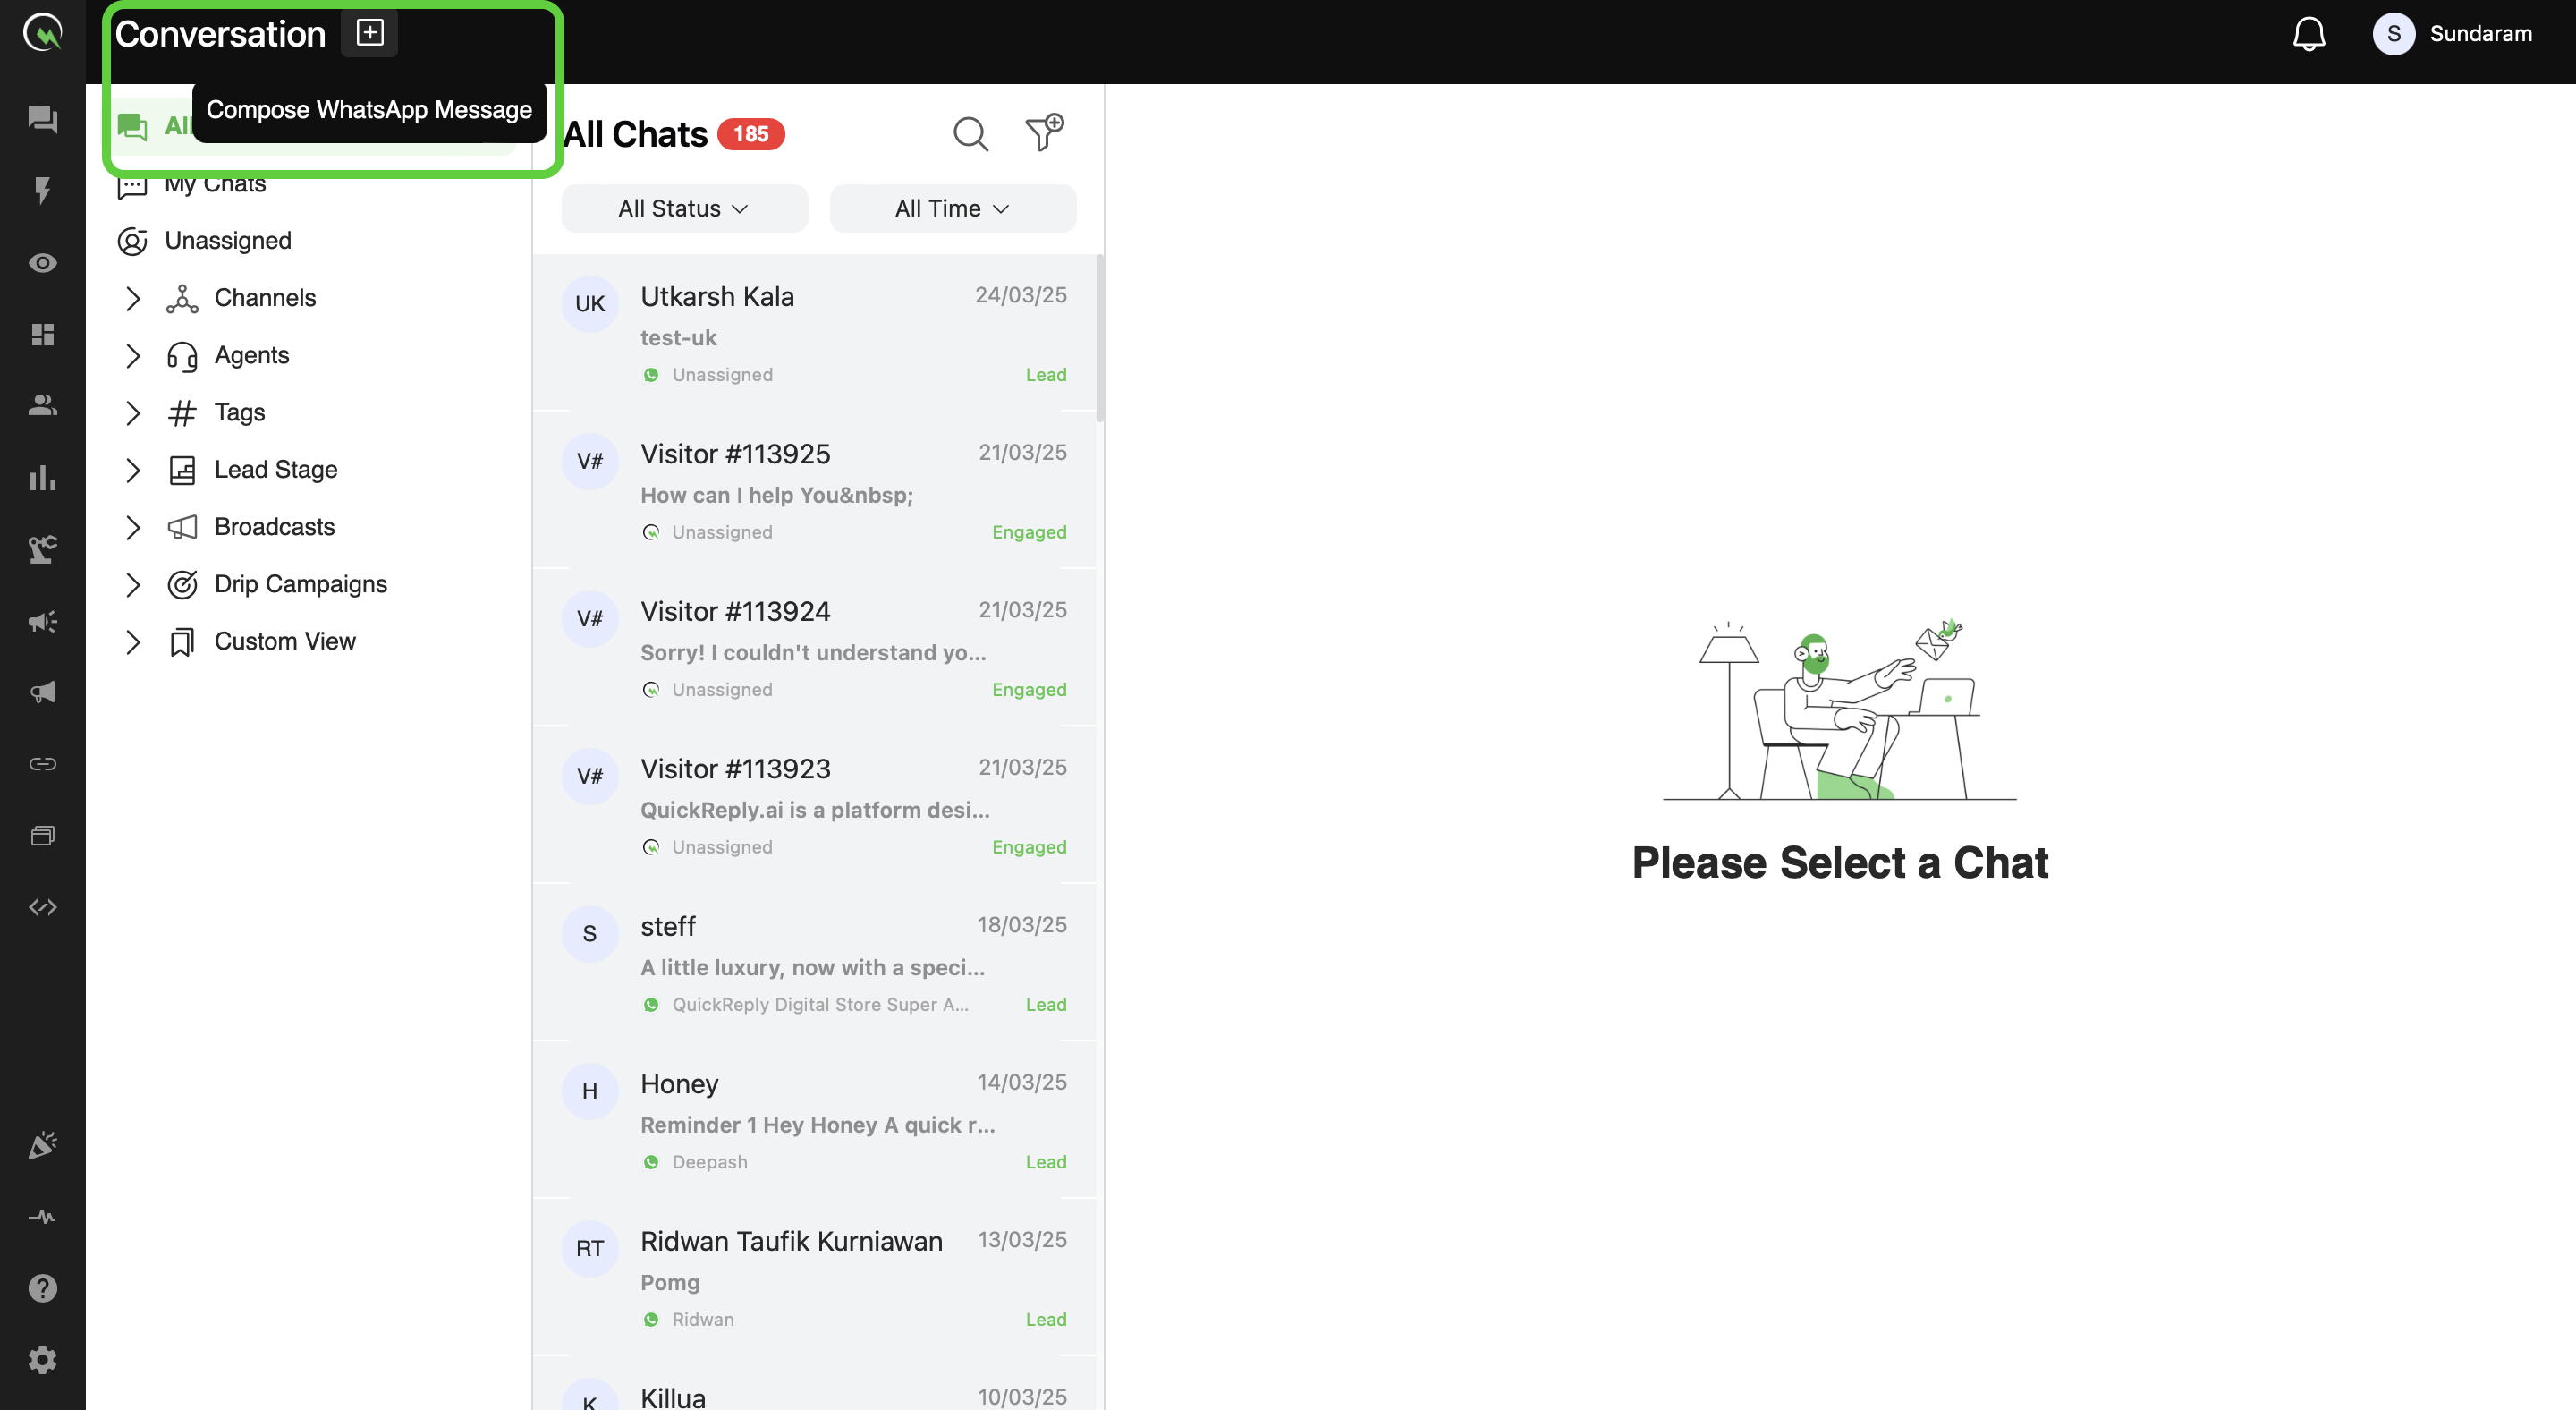Open the Utkarsh Kala chat

tap(816, 334)
